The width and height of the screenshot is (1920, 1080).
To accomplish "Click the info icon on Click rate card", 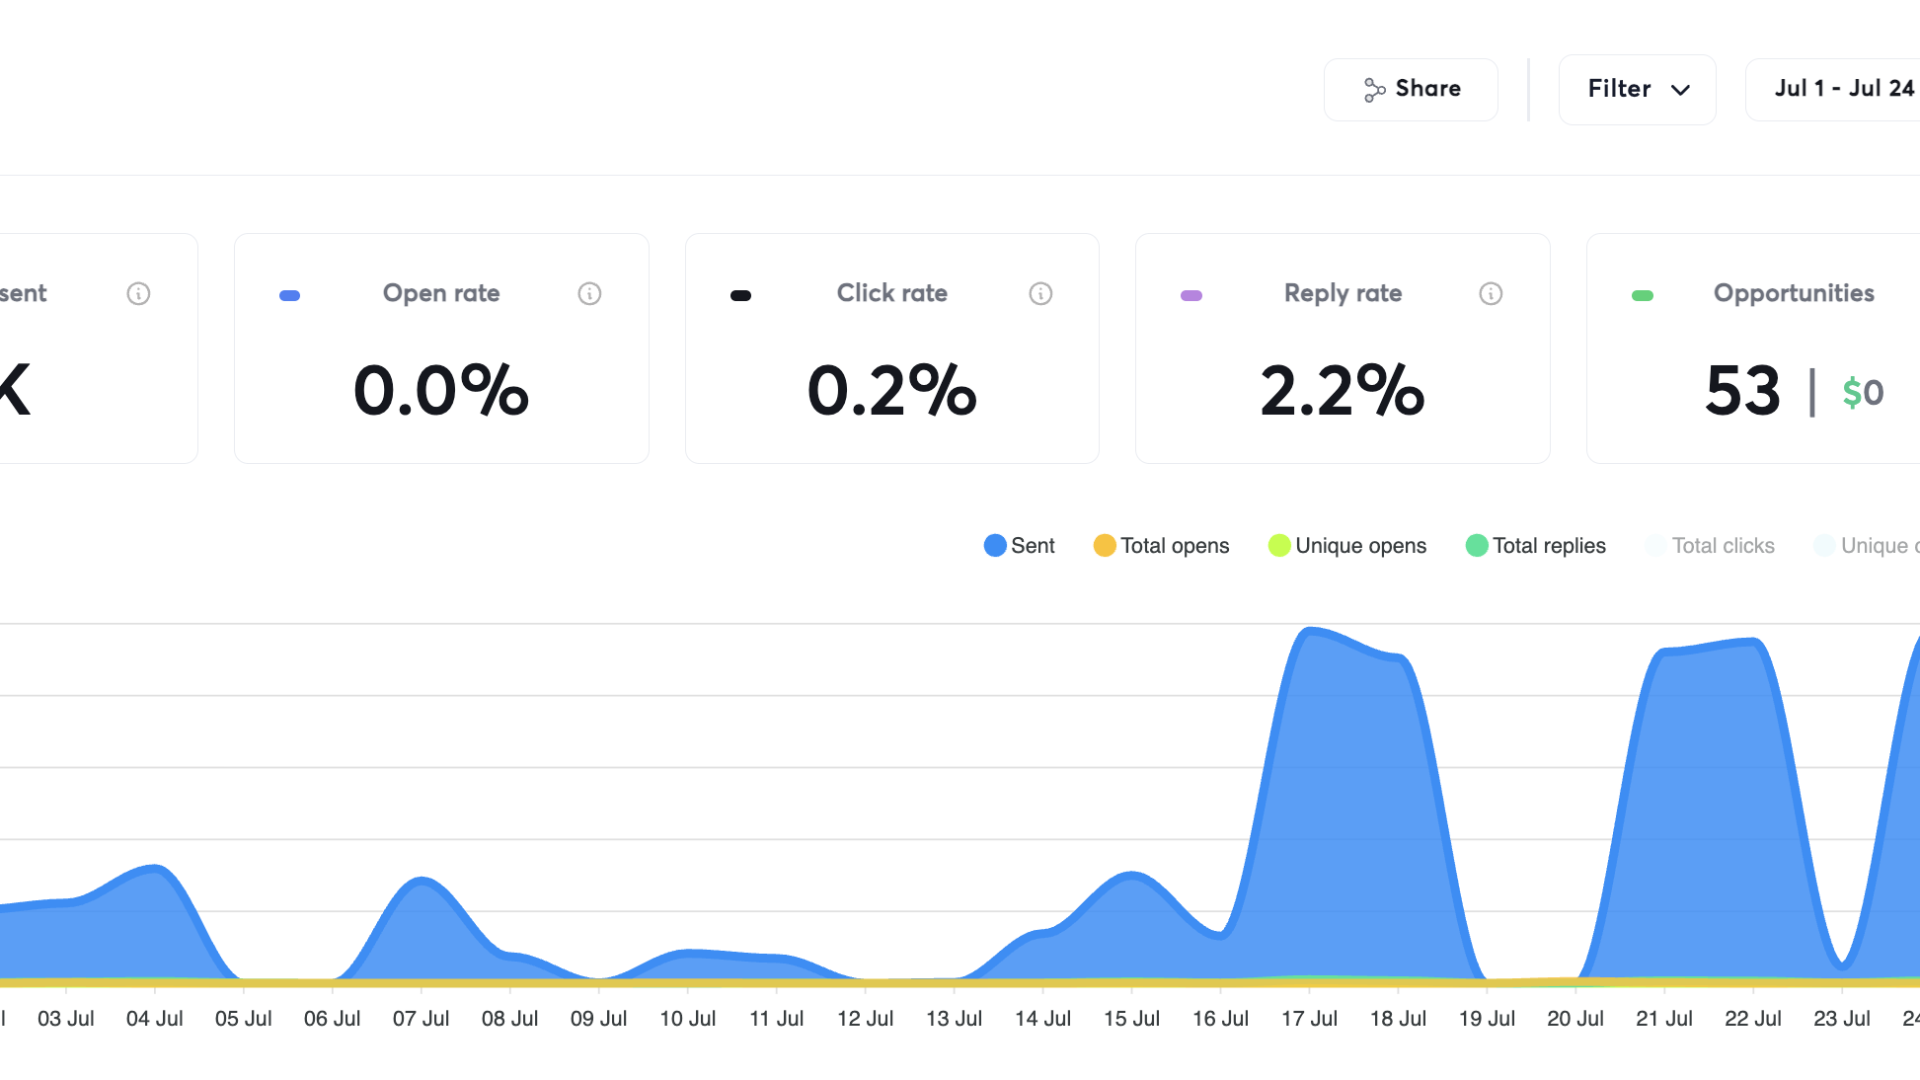I will click(1040, 293).
